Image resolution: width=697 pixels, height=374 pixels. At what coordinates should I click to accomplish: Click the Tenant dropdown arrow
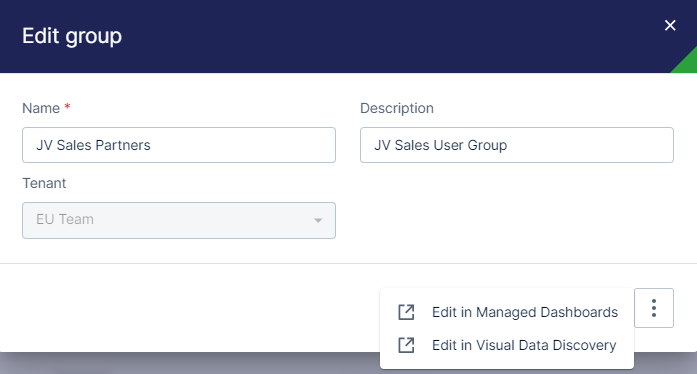(318, 221)
